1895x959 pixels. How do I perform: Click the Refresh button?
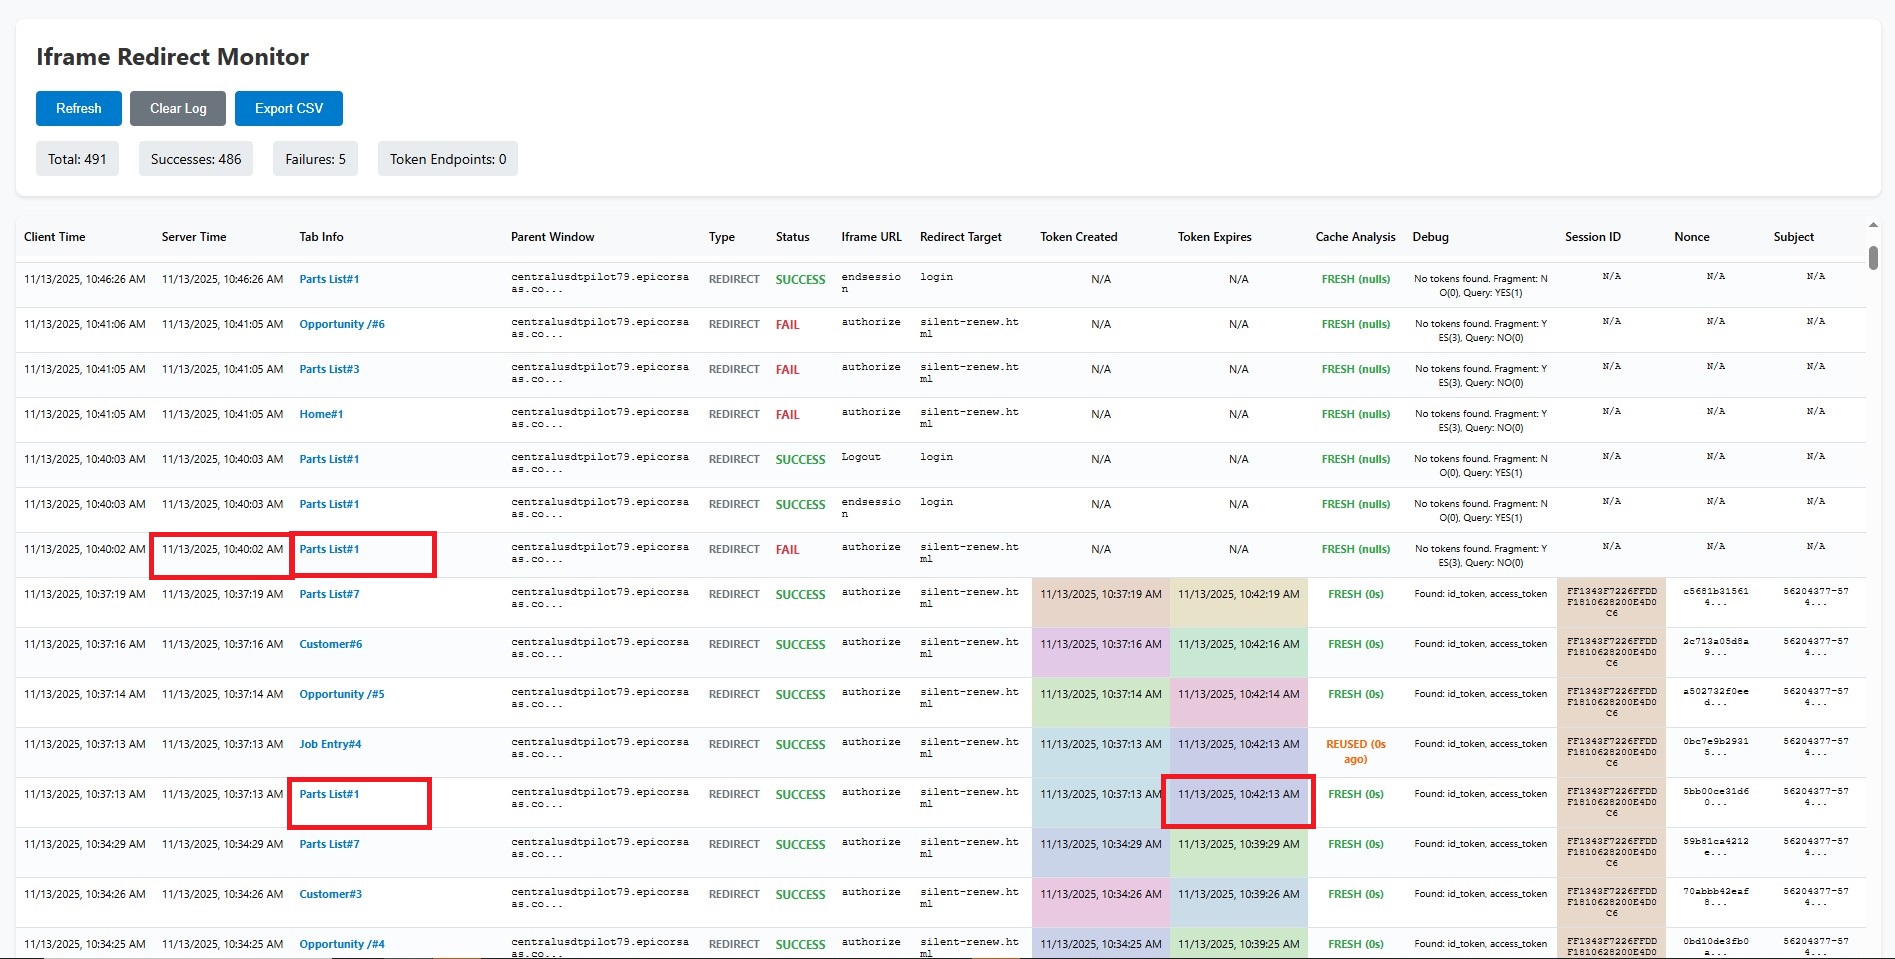click(x=79, y=108)
